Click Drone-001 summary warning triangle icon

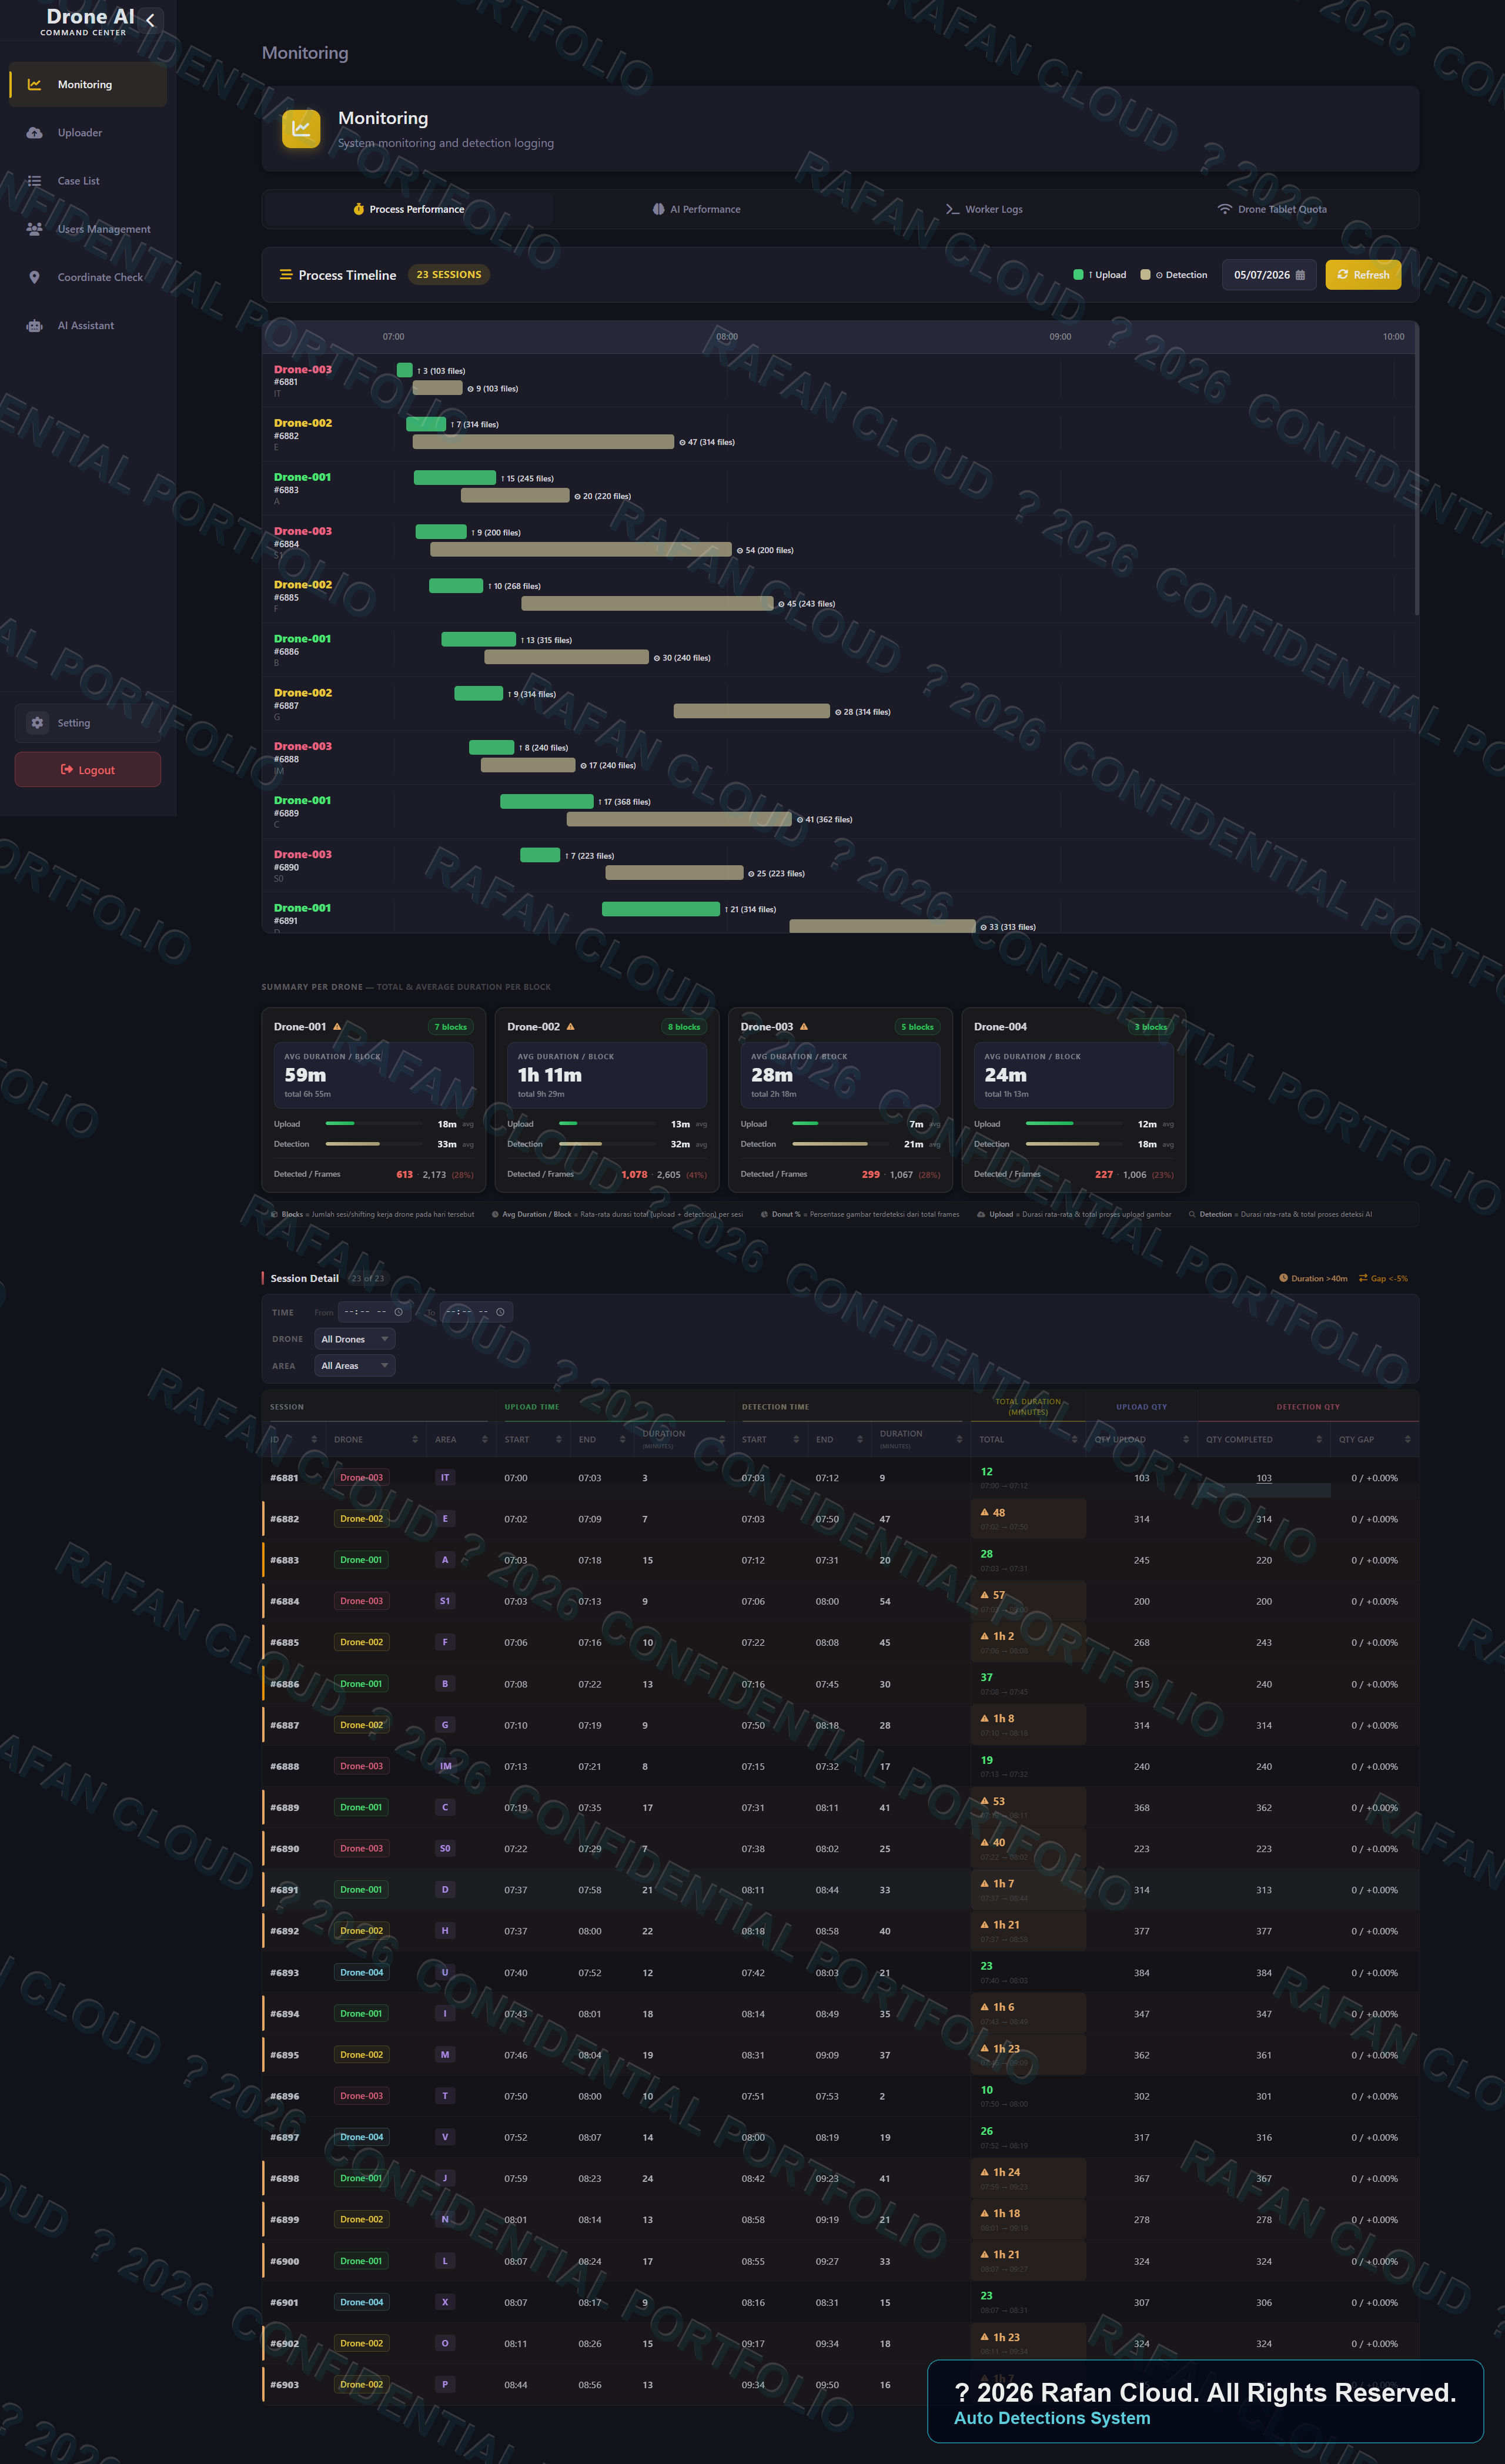(x=337, y=1027)
